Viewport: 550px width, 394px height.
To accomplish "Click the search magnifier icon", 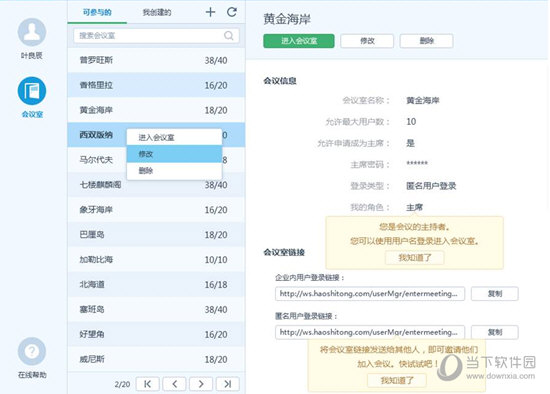I will [x=229, y=35].
